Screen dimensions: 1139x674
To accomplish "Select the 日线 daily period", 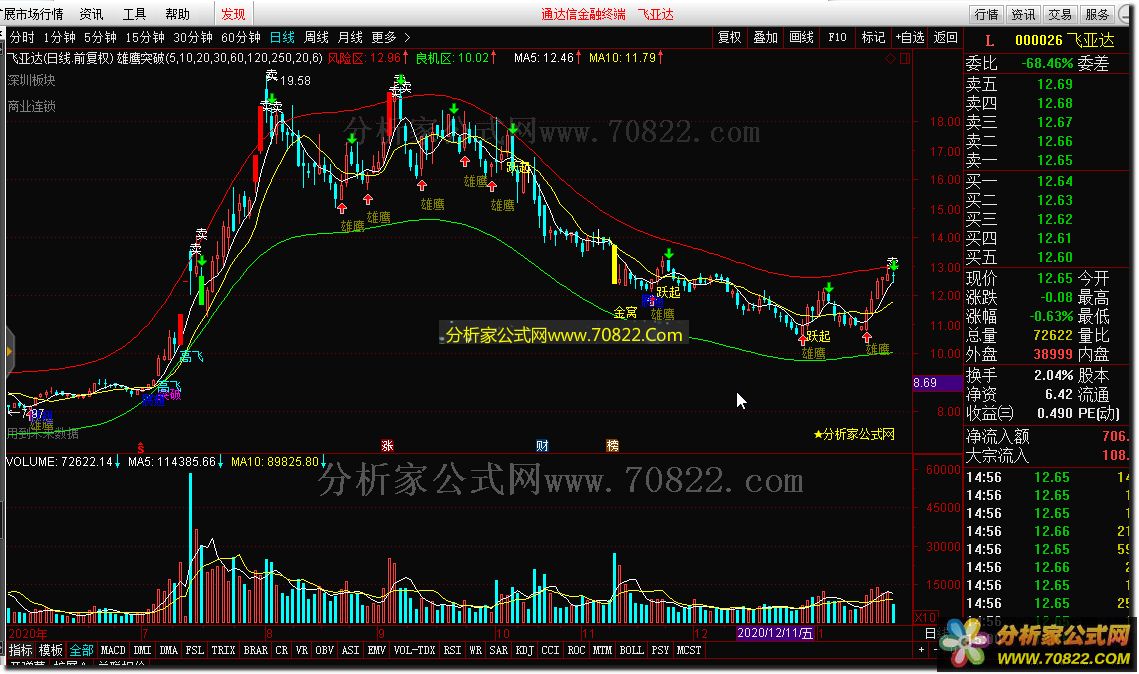I will [x=282, y=37].
